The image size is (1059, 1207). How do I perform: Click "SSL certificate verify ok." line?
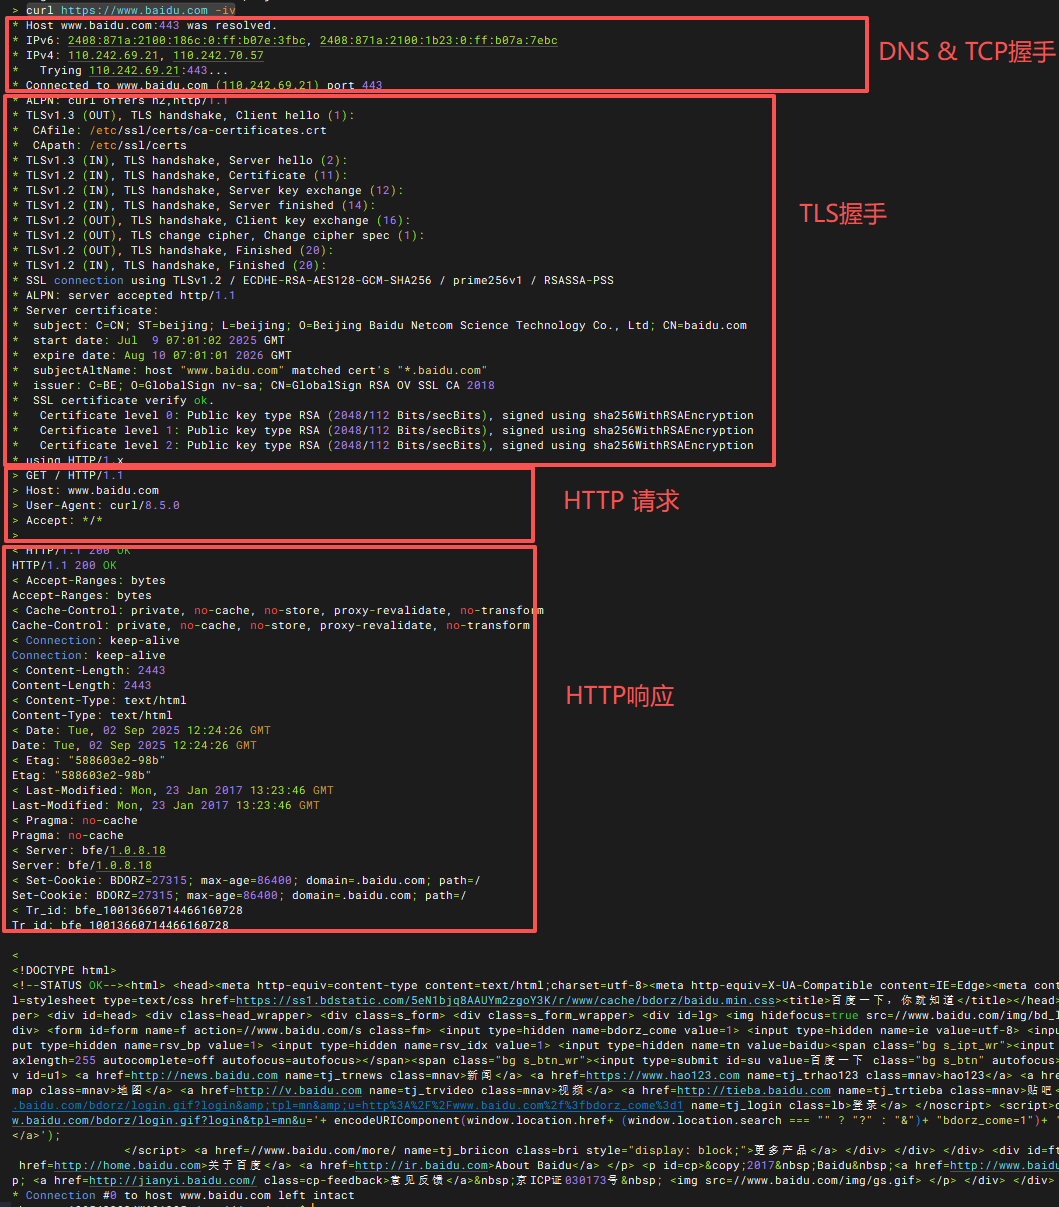pos(113,400)
